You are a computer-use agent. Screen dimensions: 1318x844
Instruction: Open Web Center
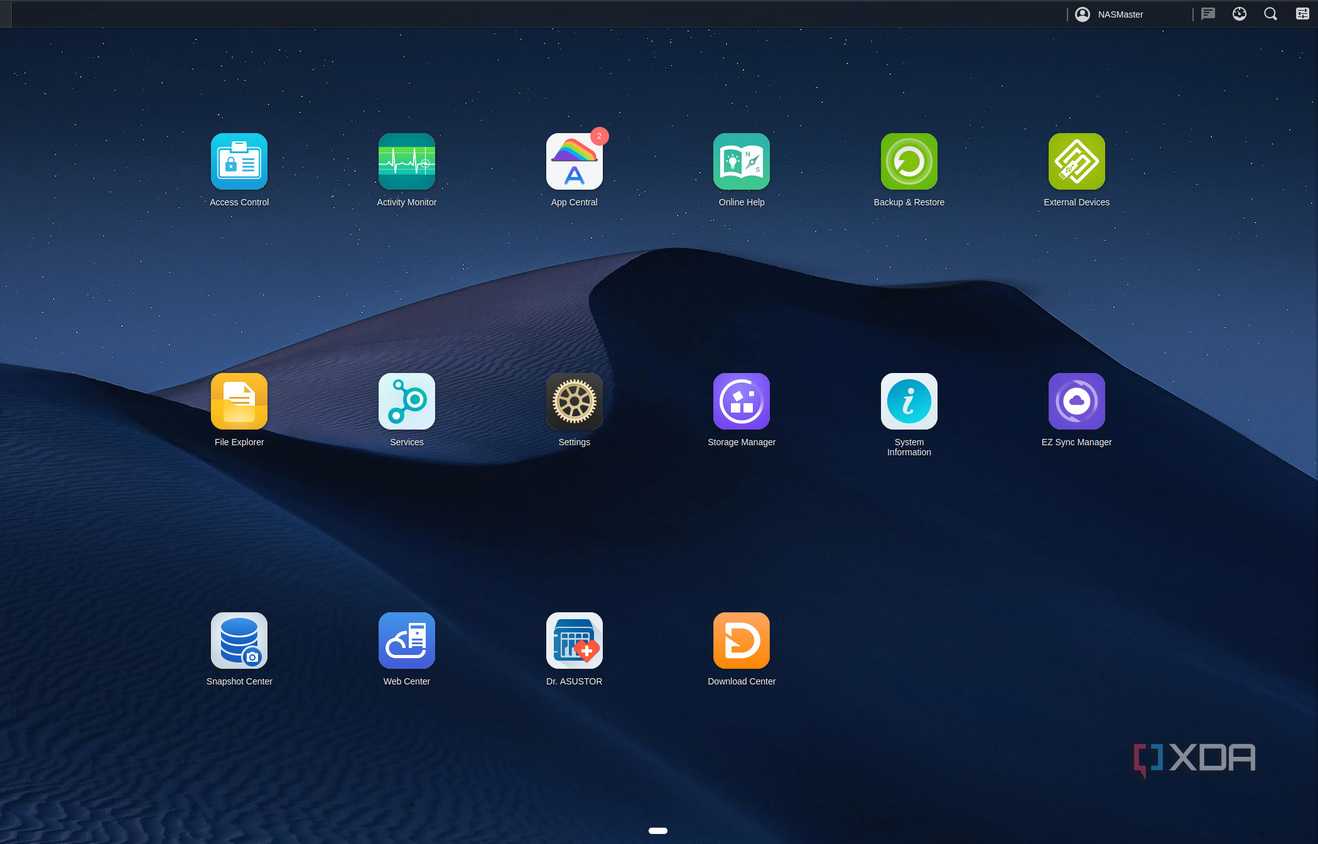click(407, 640)
